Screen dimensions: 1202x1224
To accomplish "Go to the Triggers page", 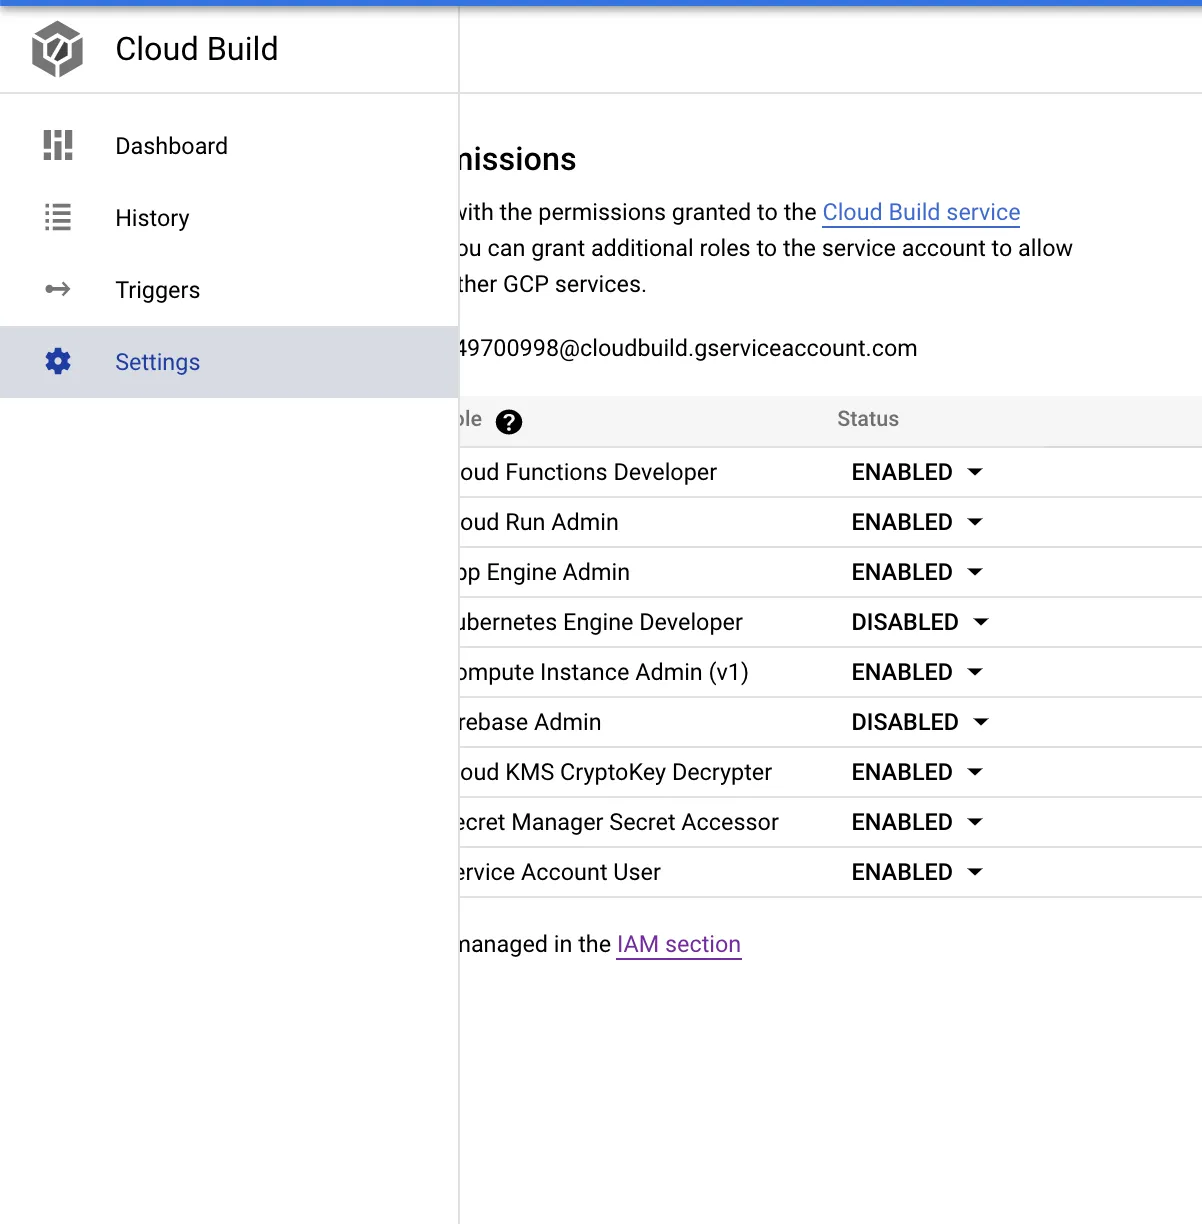I will click(x=157, y=290).
